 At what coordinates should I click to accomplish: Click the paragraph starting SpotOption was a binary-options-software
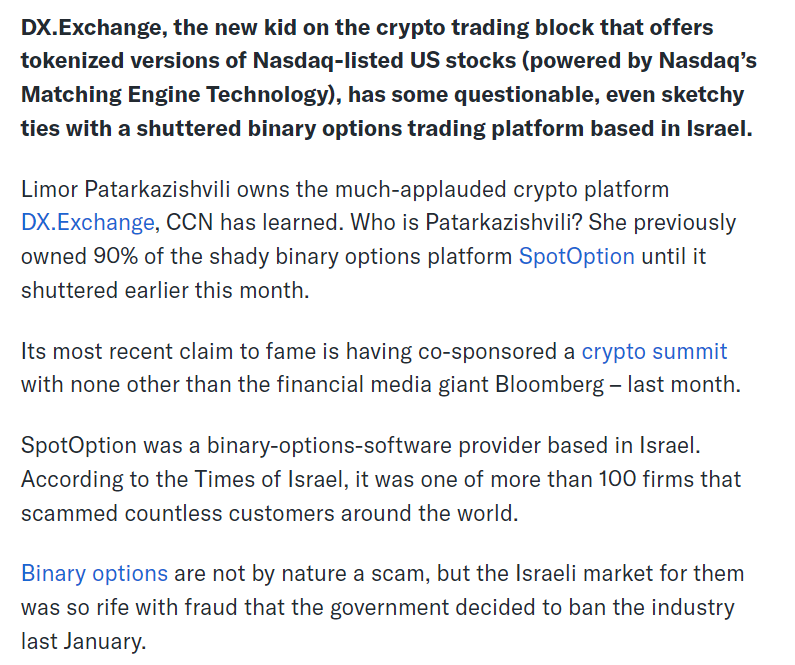pyautogui.click(x=380, y=479)
